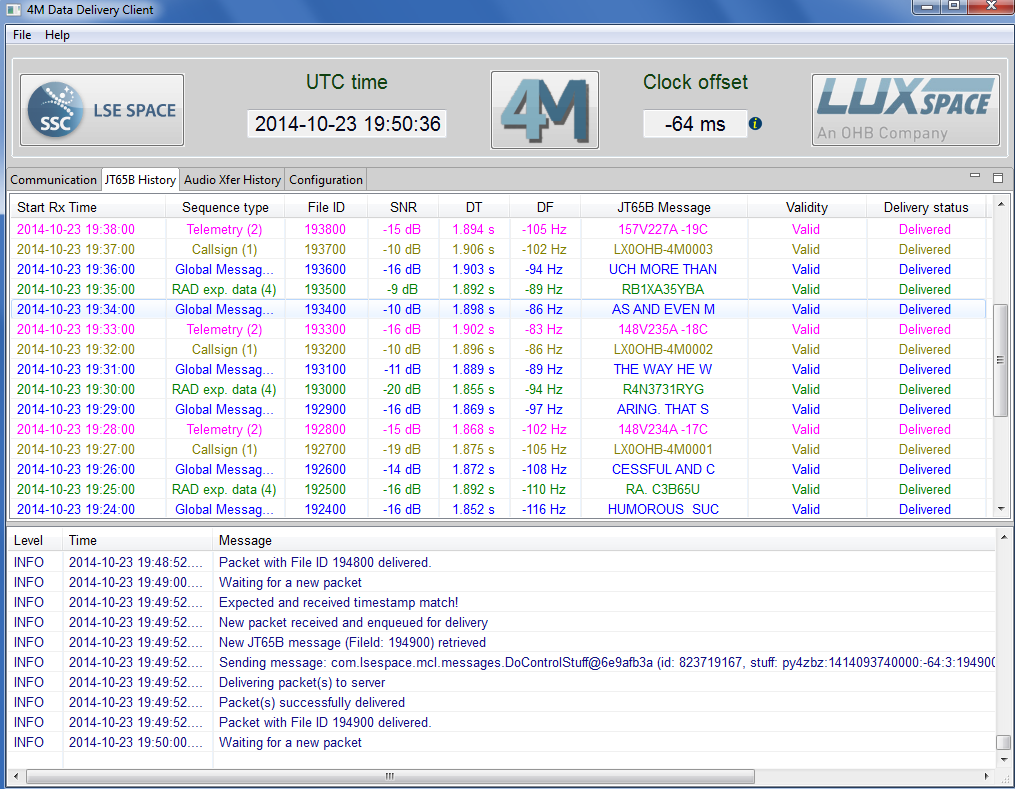Open the Help menu
This screenshot has width=1015, height=789.
[58, 35]
